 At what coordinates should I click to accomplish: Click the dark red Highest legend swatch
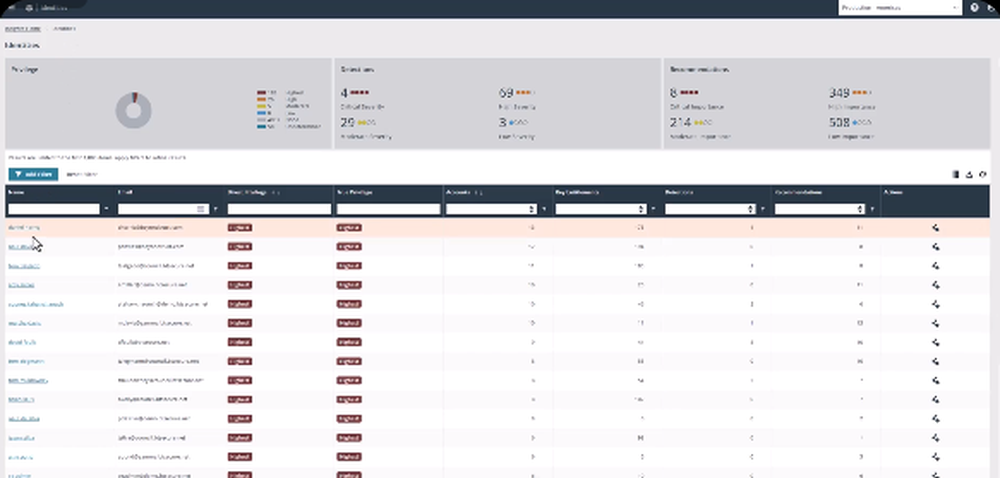pyautogui.click(x=261, y=92)
